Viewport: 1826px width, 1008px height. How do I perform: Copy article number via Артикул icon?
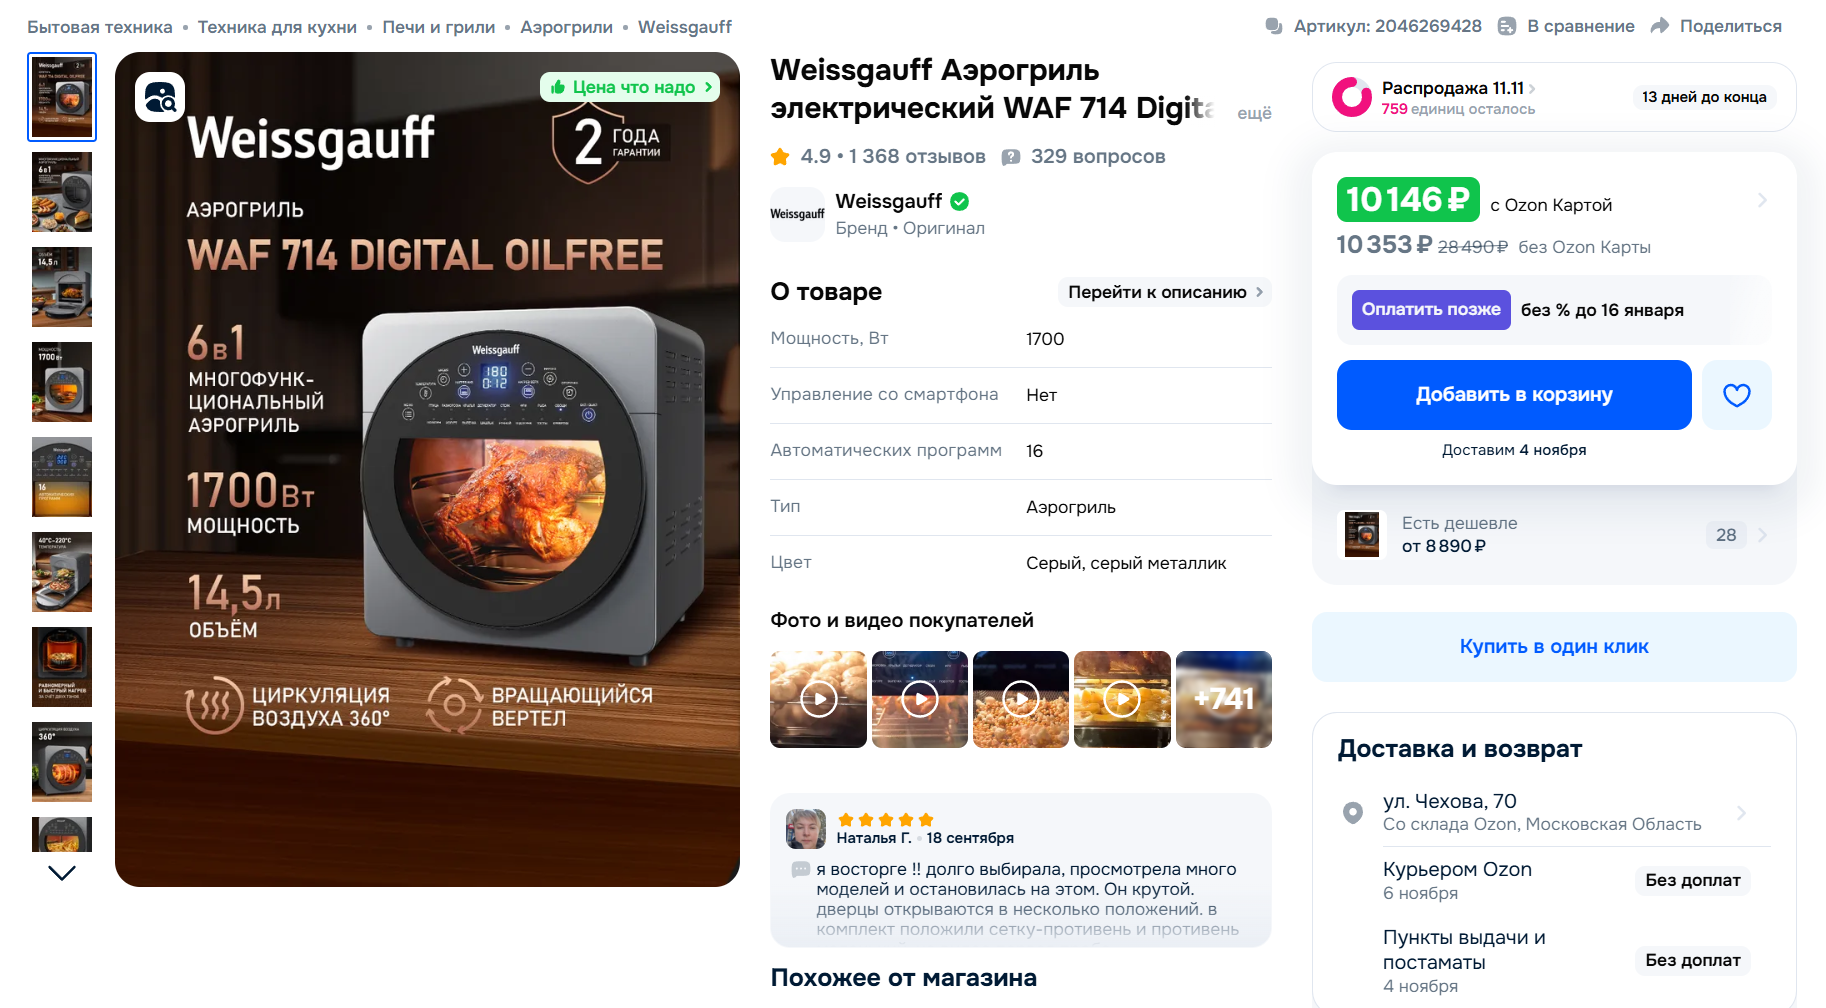click(1274, 26)
